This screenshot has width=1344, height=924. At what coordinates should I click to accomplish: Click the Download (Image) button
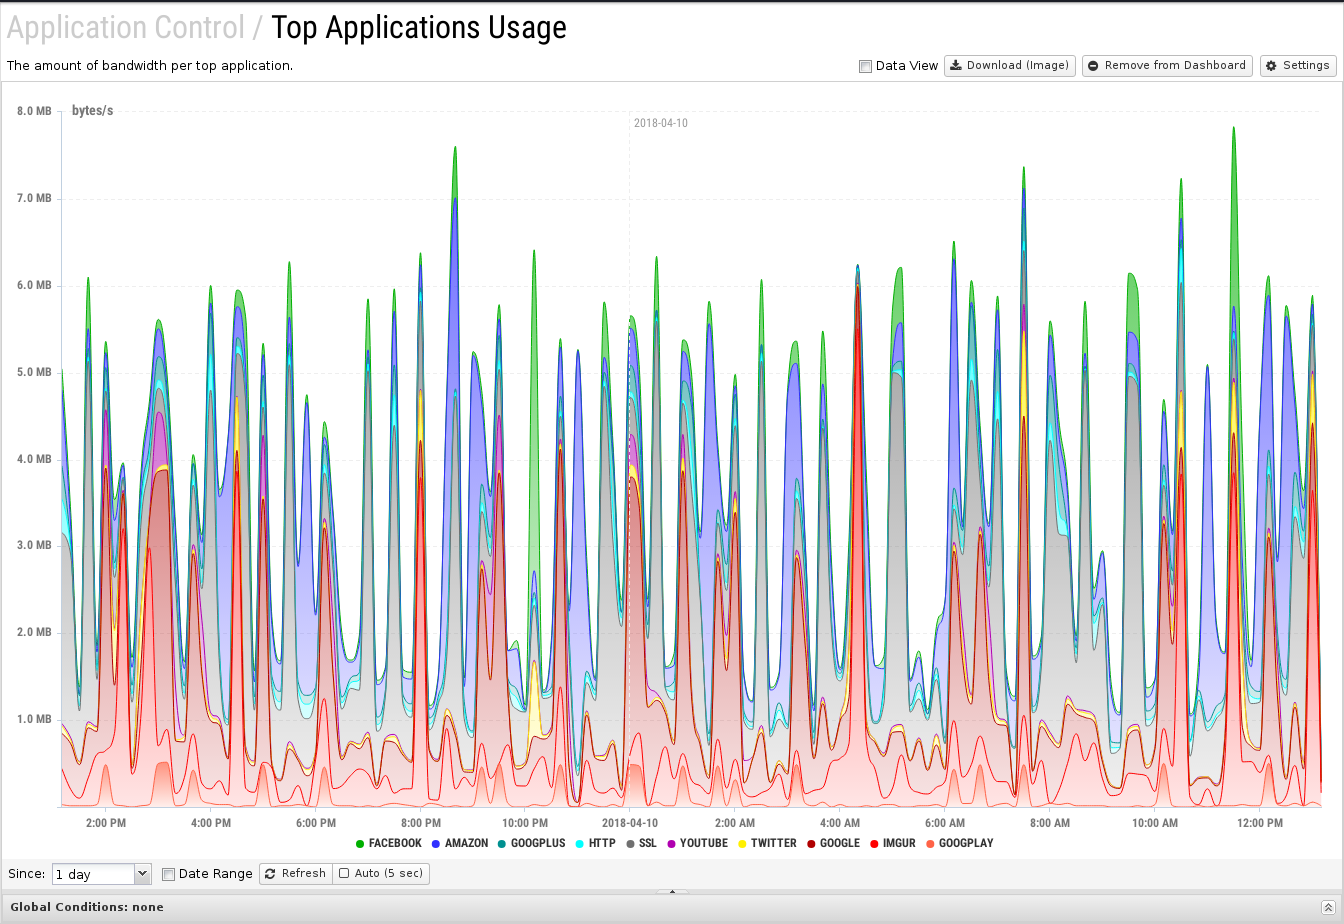pyautogui.click(x=1010, y=66)
